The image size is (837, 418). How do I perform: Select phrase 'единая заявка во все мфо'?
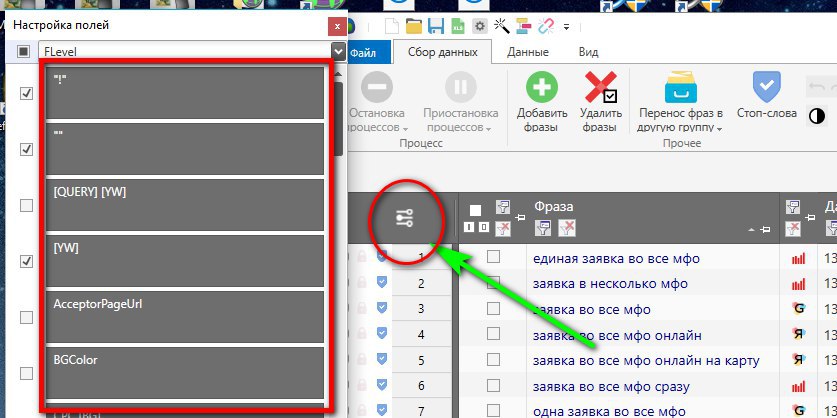tap(616, 259)
